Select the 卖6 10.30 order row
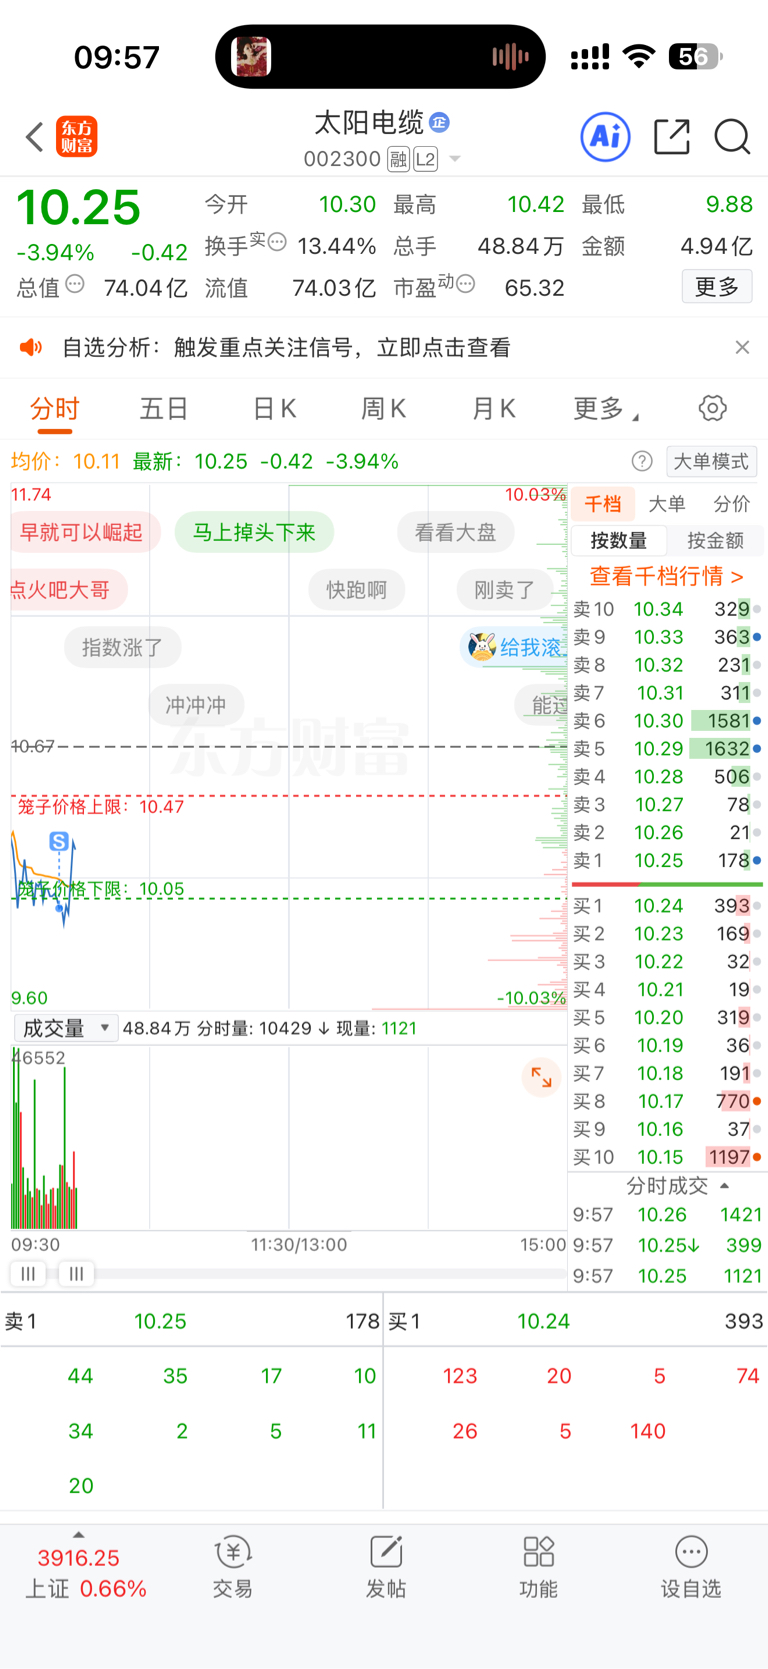Image resolution: width=768 pixels, height=1669 pixels. point(666,720)
